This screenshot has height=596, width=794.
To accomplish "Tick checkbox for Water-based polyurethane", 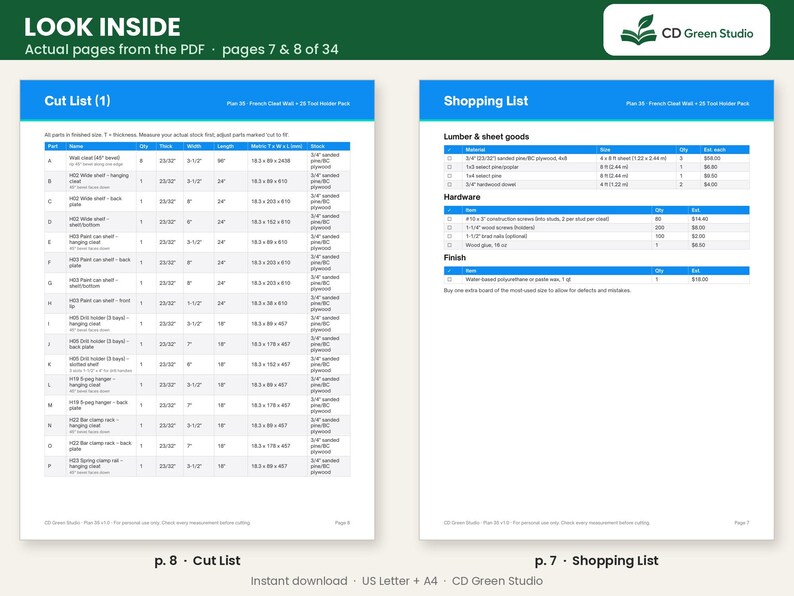I will pos(449,280).
